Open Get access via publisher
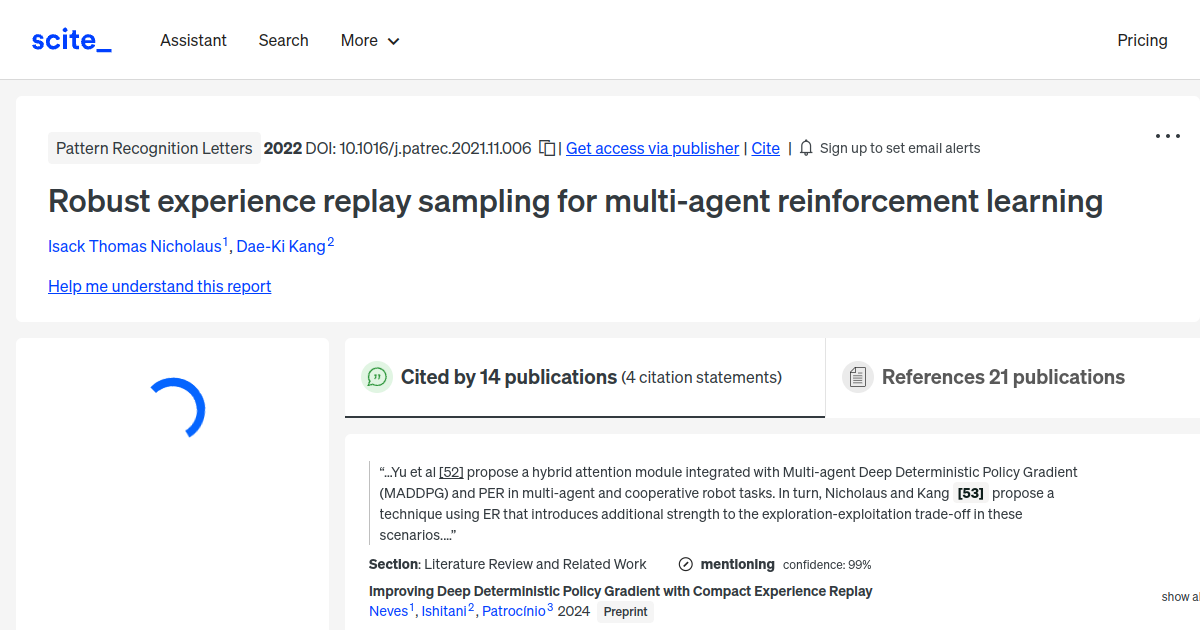Screen dimensions: 1200x630 652,148
